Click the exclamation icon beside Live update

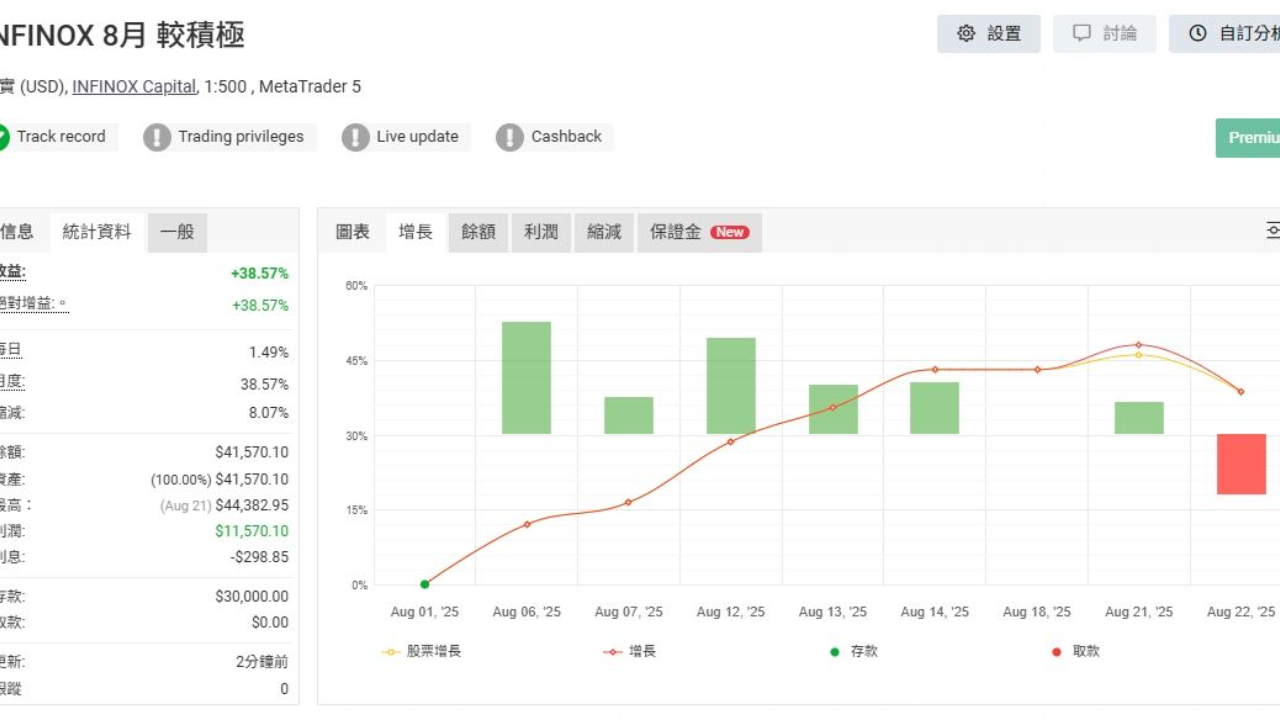(x=355, y=137)
